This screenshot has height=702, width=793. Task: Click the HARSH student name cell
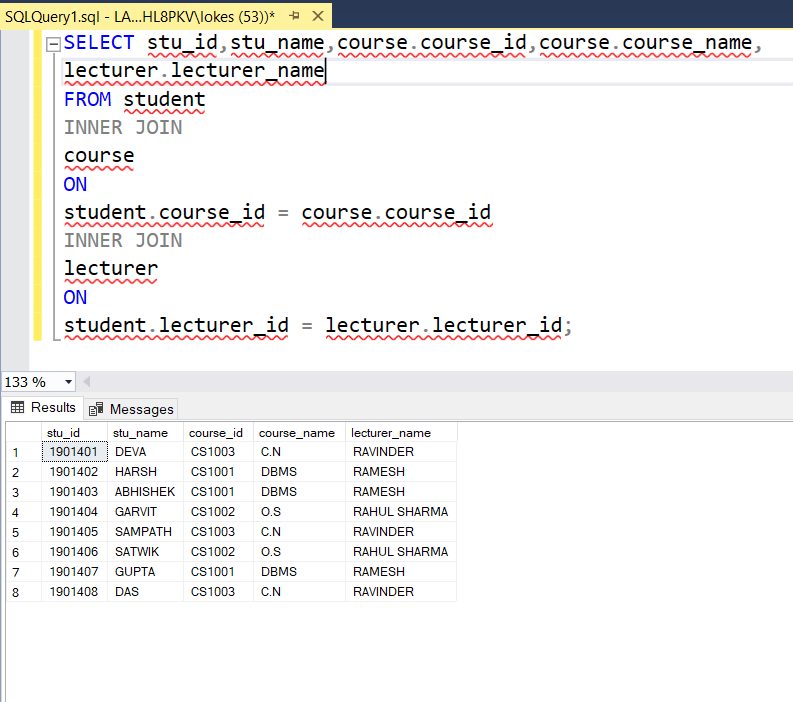pos(146,472)
